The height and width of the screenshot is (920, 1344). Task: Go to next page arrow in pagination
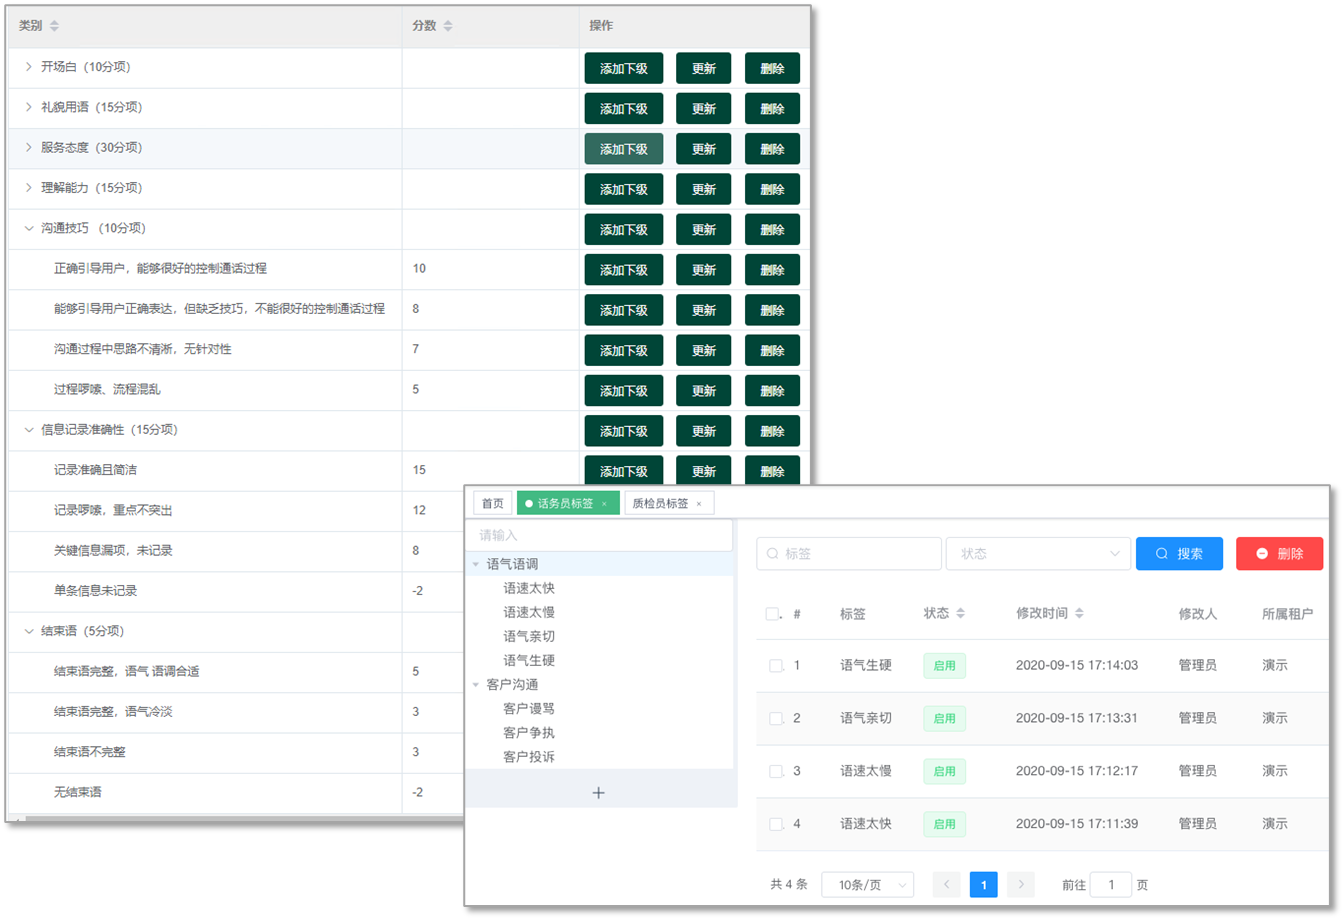(1020, 884)
